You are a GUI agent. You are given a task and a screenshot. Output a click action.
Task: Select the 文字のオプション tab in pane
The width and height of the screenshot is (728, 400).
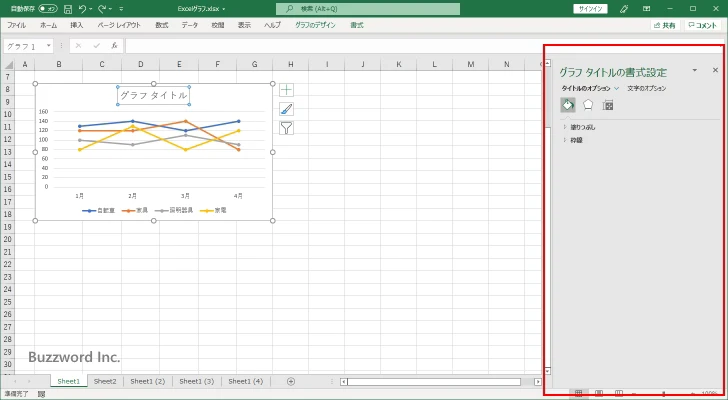[x=647, y=88]
